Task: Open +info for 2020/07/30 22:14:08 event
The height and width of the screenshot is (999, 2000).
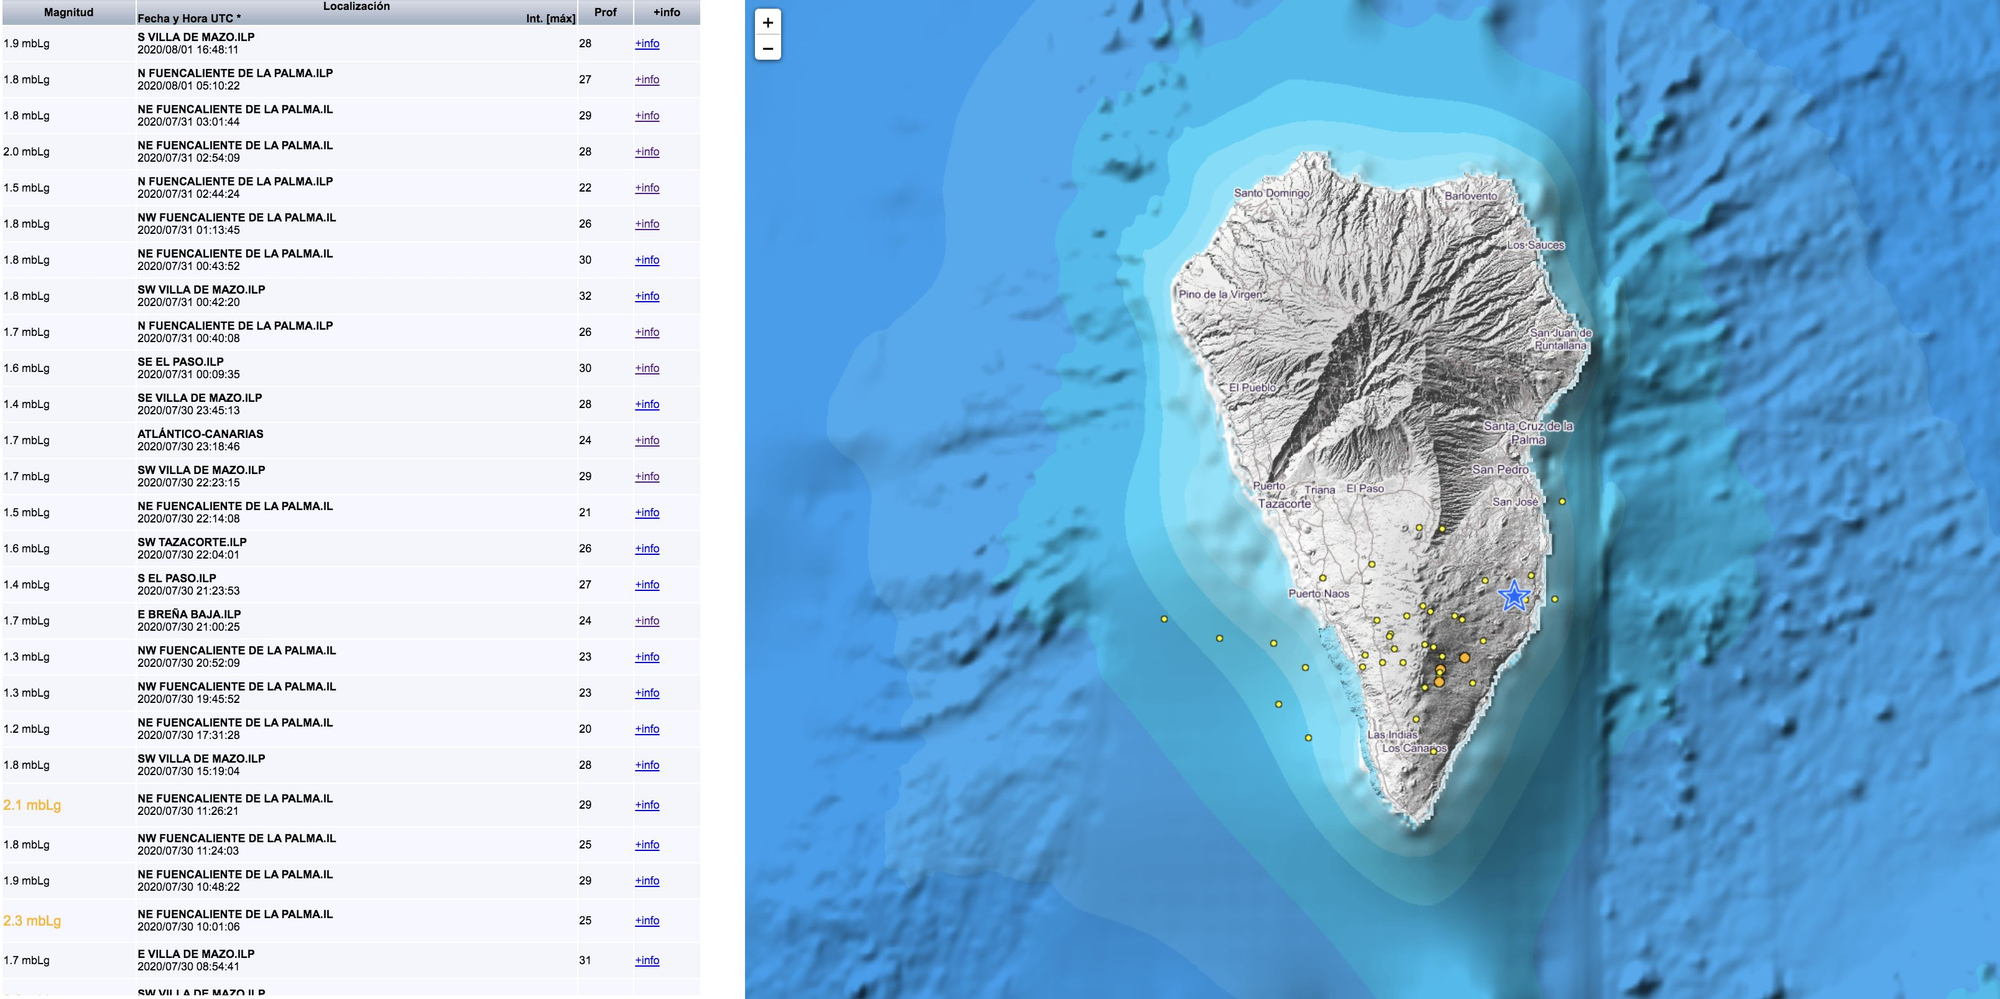Action: pyautogui.click(x=647, y=512)
